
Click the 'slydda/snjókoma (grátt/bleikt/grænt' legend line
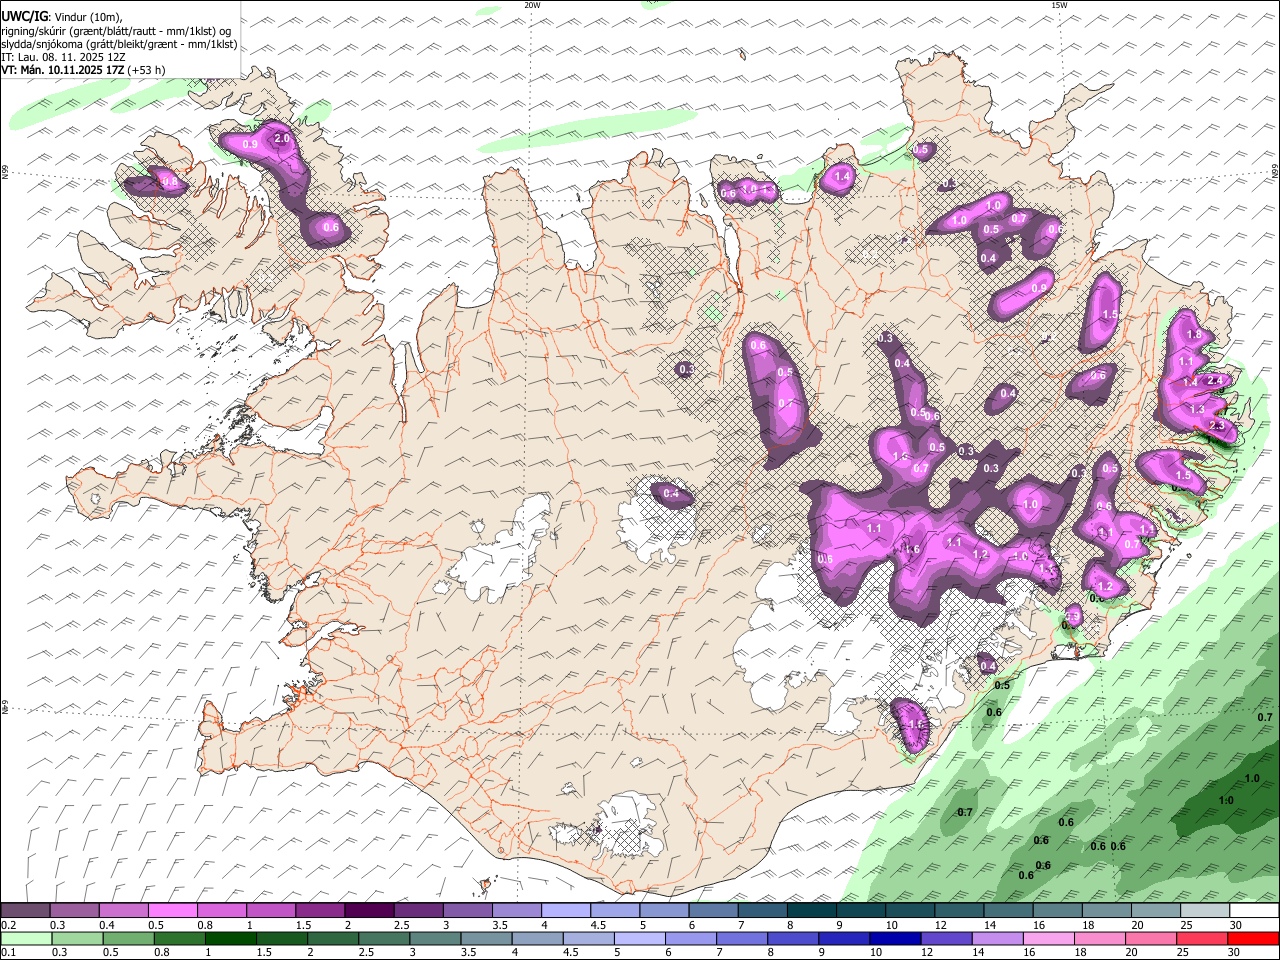[119, 44]
